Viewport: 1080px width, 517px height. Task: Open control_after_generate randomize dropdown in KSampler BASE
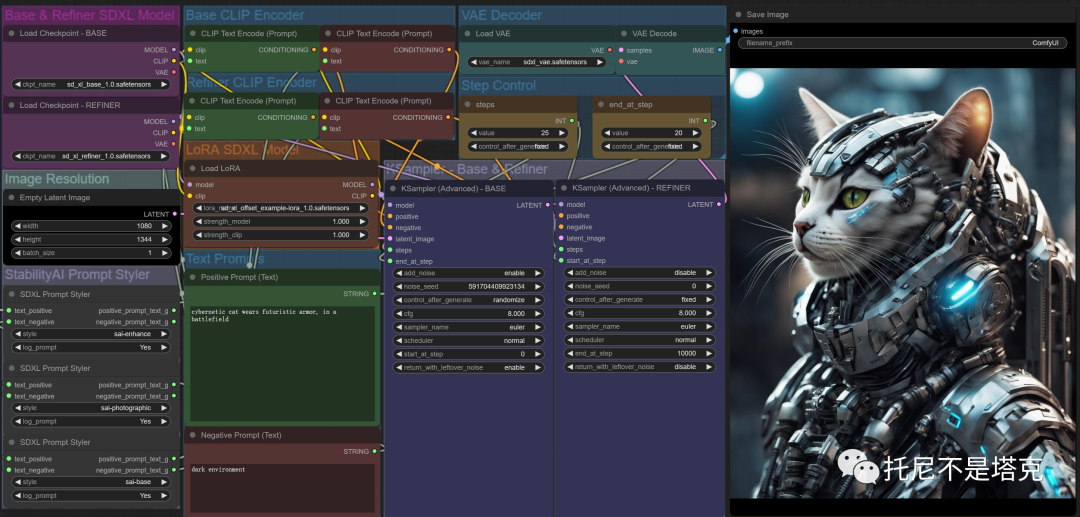click(x=468, y=300)
